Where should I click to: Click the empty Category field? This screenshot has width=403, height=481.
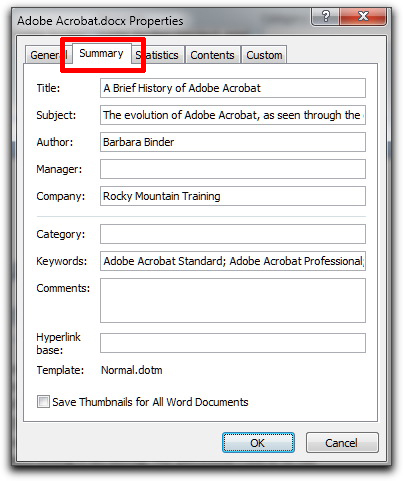[233, 234]
